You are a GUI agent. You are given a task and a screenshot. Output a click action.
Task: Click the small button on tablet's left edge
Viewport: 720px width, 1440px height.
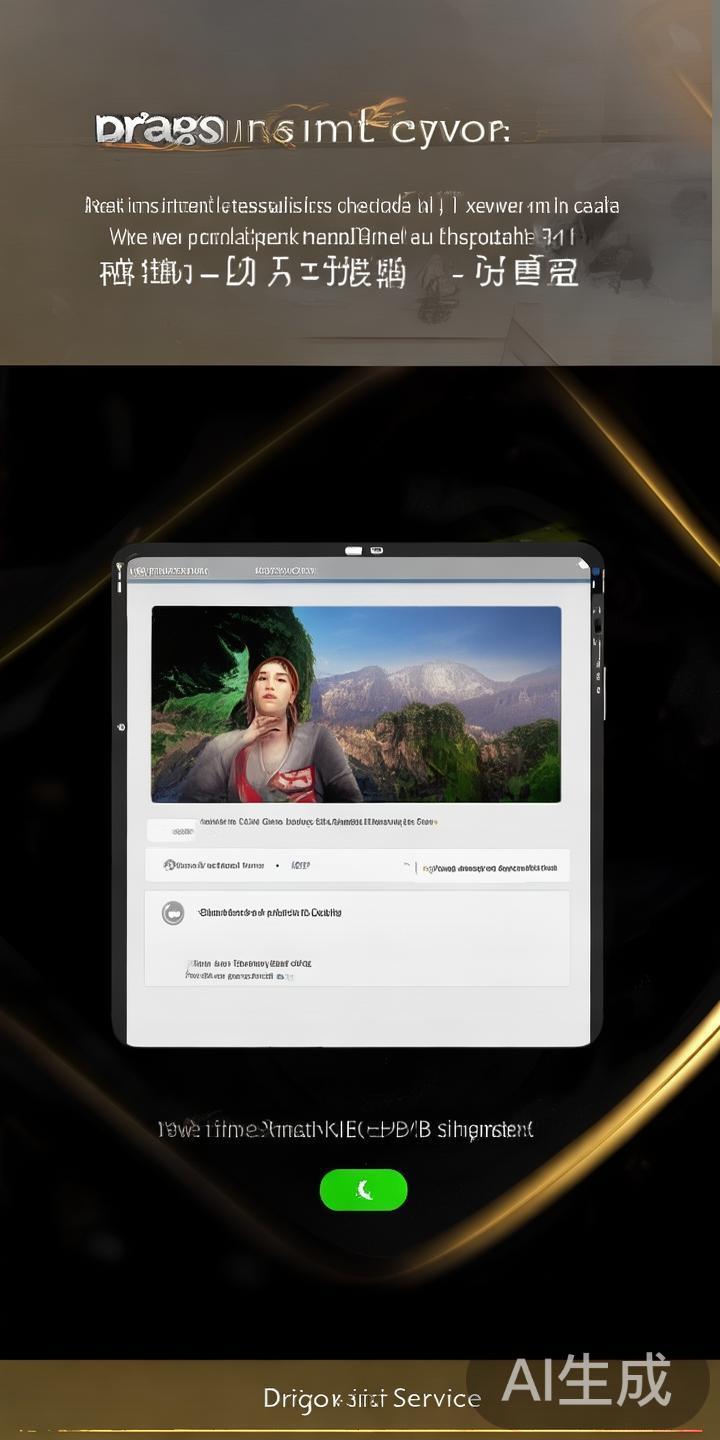[120, 727]
